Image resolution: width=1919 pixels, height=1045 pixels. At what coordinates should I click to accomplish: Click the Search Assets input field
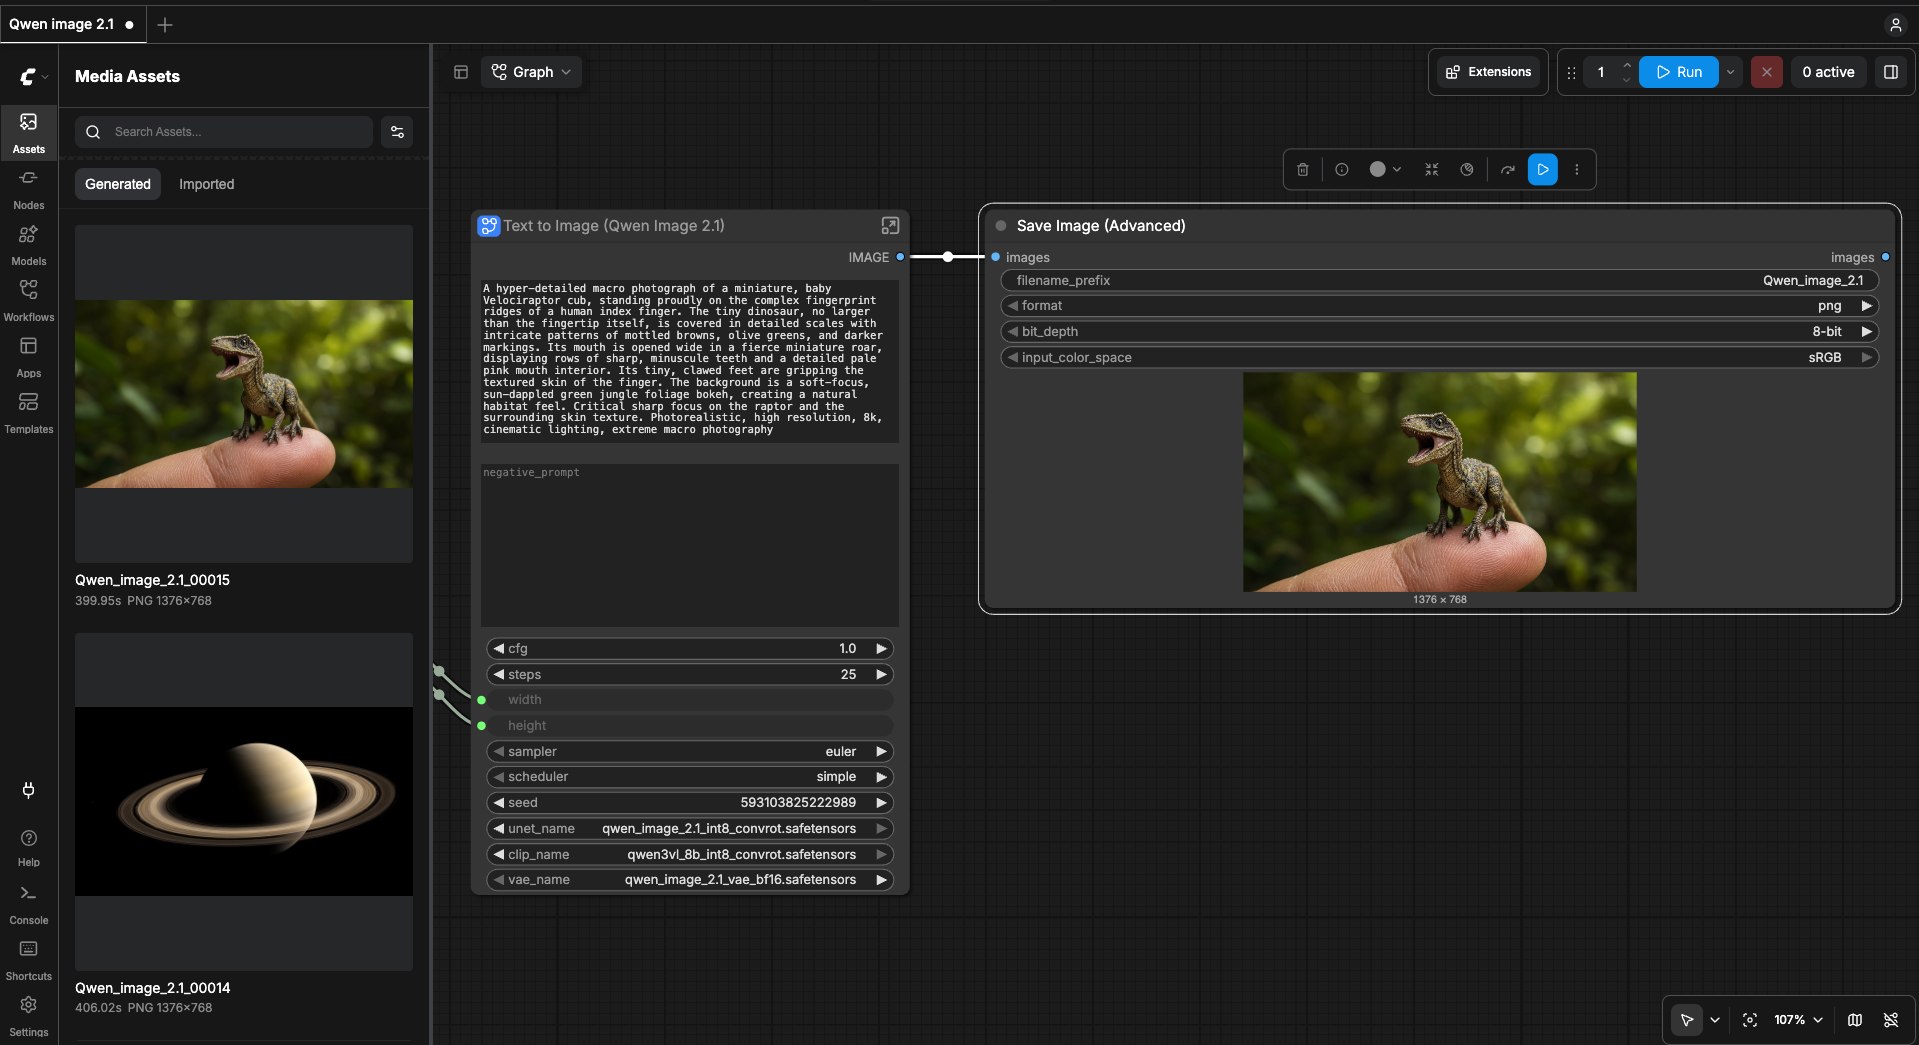pos(224,132)
